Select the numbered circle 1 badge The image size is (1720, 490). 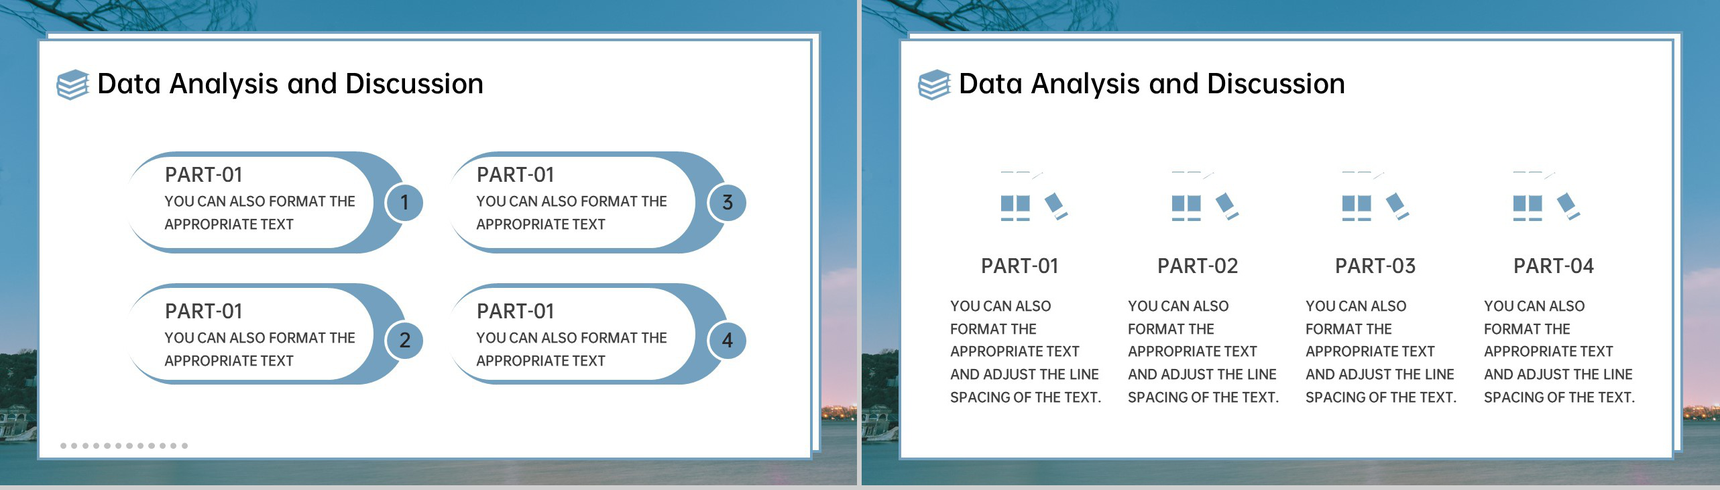coord(404,202)
